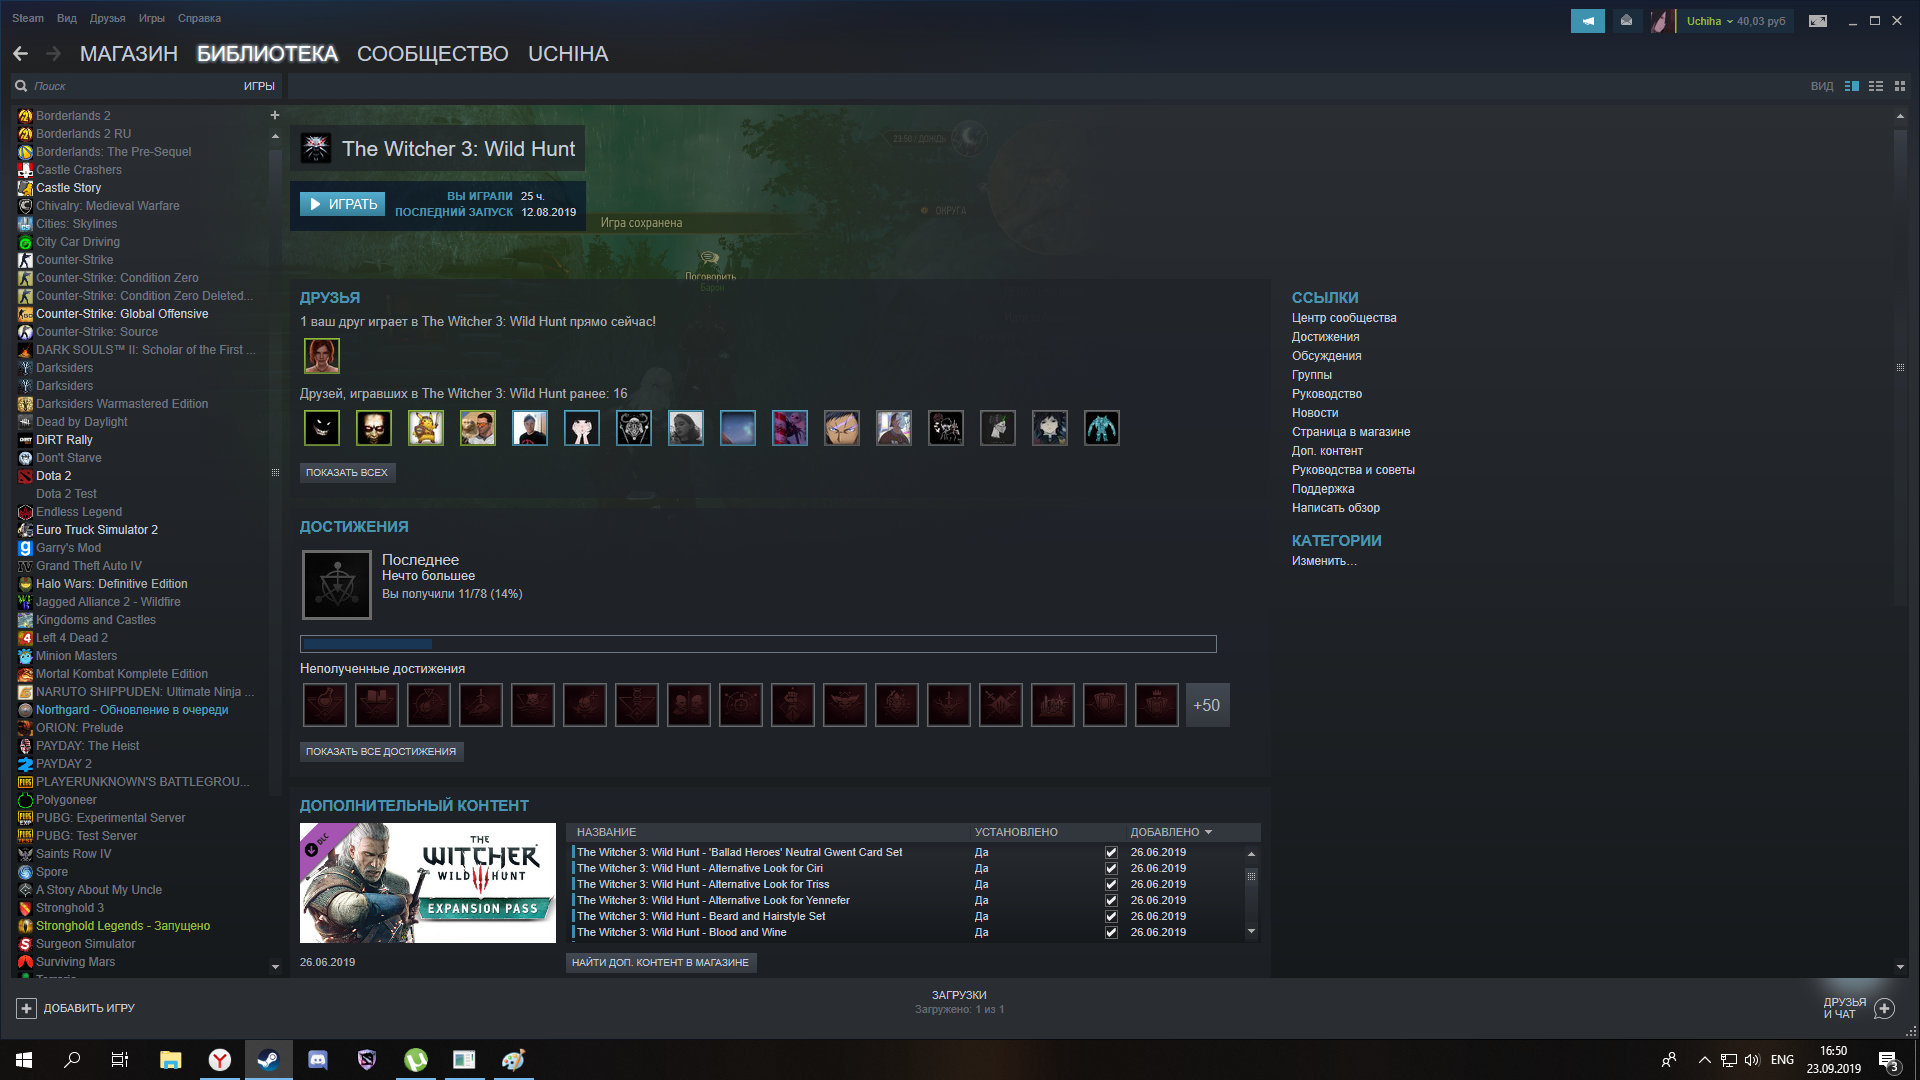Click the add game plus icon
The height and width of the screenshot is (1080, 1920).
(x=27, y=1008)
